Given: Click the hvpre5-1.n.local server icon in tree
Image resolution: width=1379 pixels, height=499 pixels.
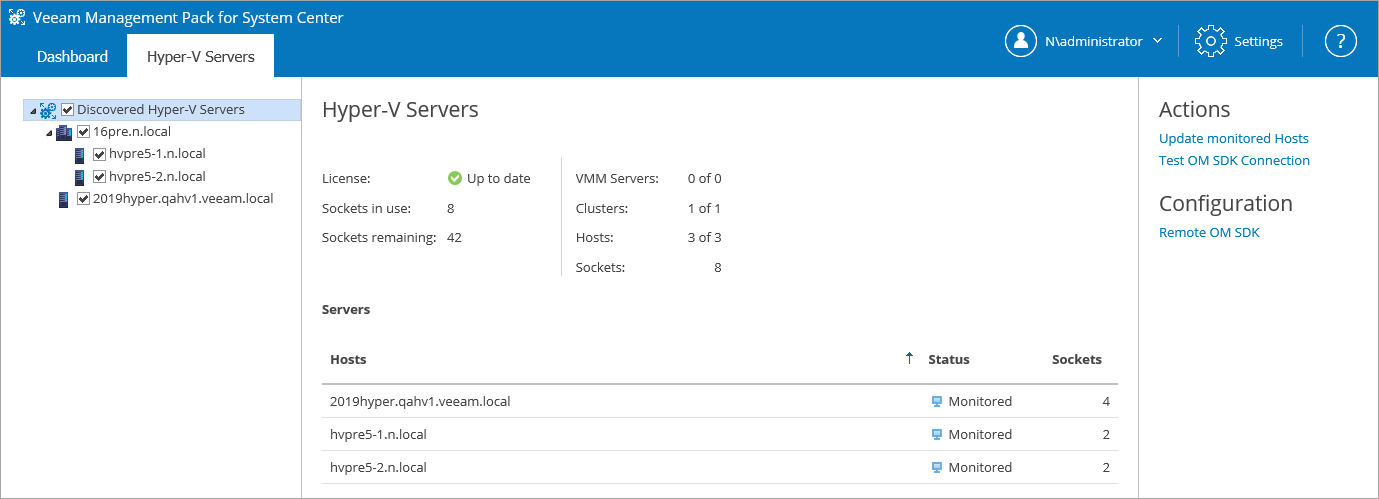Looking at the screenshot, I should click(x=79, y=155).
